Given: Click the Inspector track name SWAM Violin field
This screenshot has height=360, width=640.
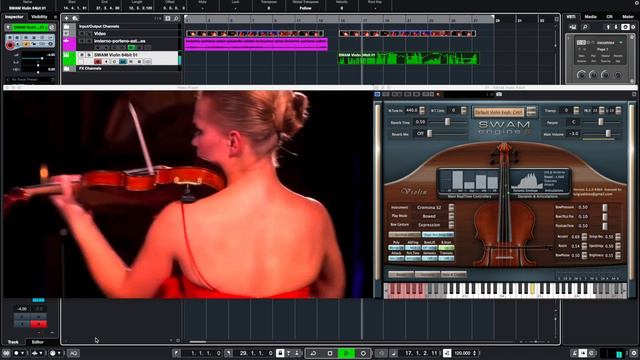Looking at the screenshot, I should click(30, 27).
